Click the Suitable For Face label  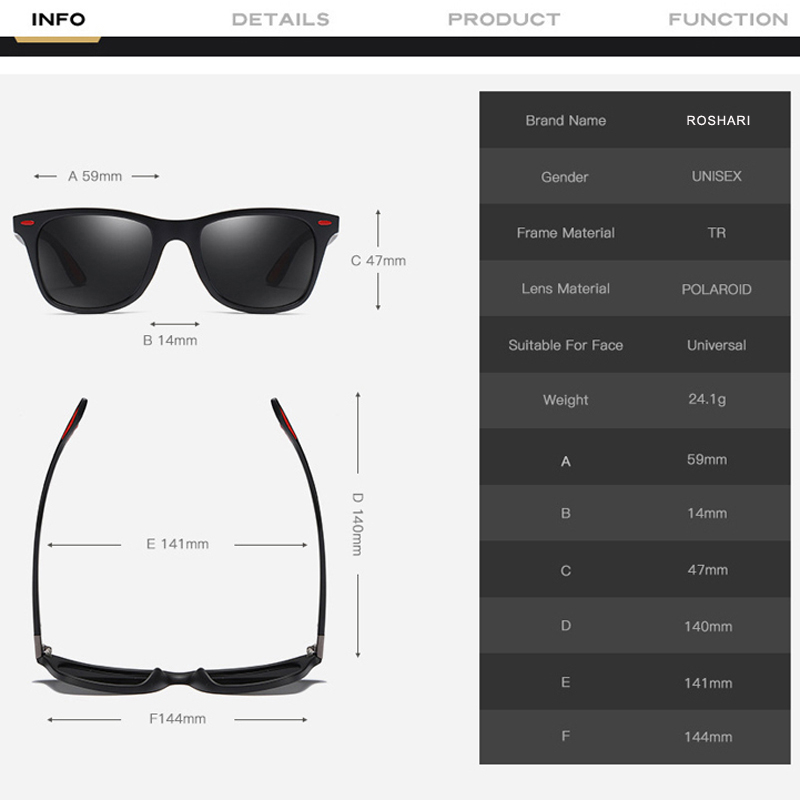pyautogui.click(x=565, y=345)
